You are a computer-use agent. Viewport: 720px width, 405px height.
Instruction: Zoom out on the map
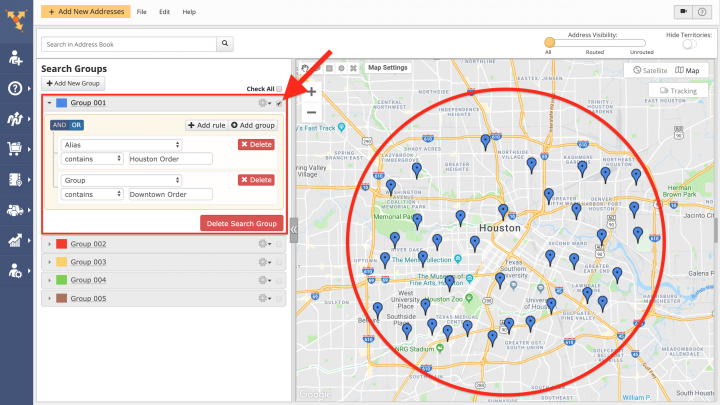pos(311,112)
